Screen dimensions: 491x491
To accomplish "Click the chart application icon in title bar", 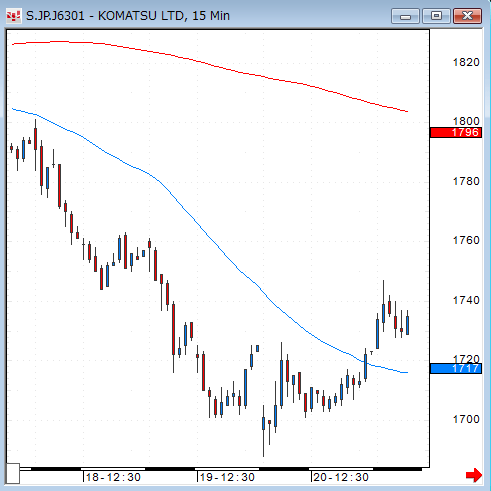I will point(14,16).
